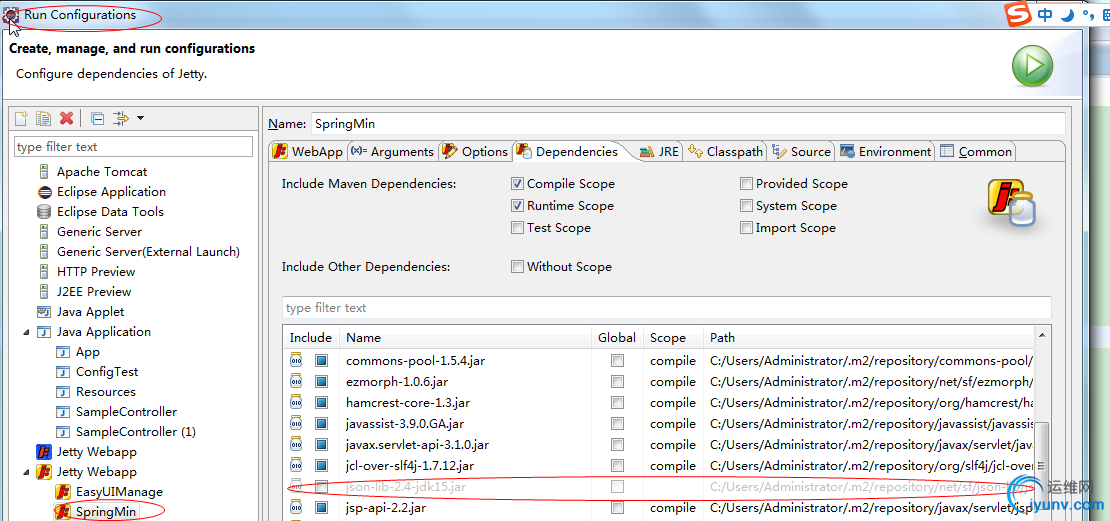Enable the Test Scope checkbox

pyautogui.click(x=517, y=228)
